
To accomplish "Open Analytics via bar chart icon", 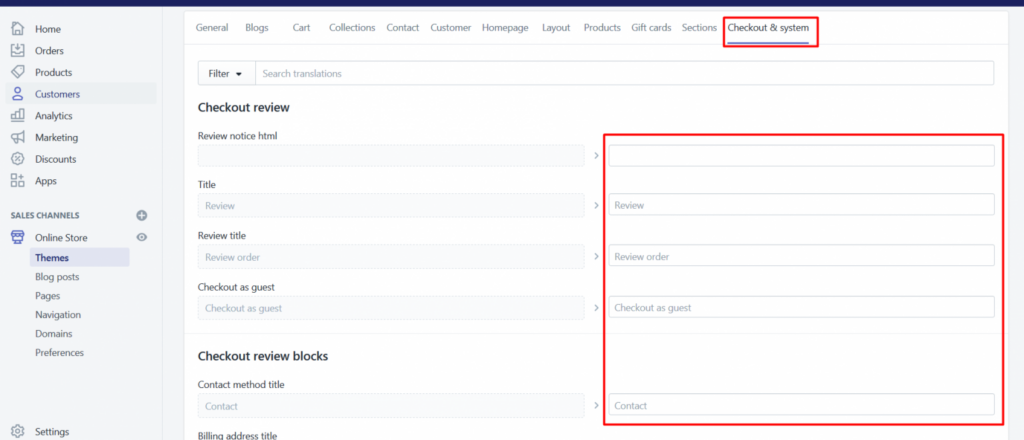I will (x=17, y=116).
